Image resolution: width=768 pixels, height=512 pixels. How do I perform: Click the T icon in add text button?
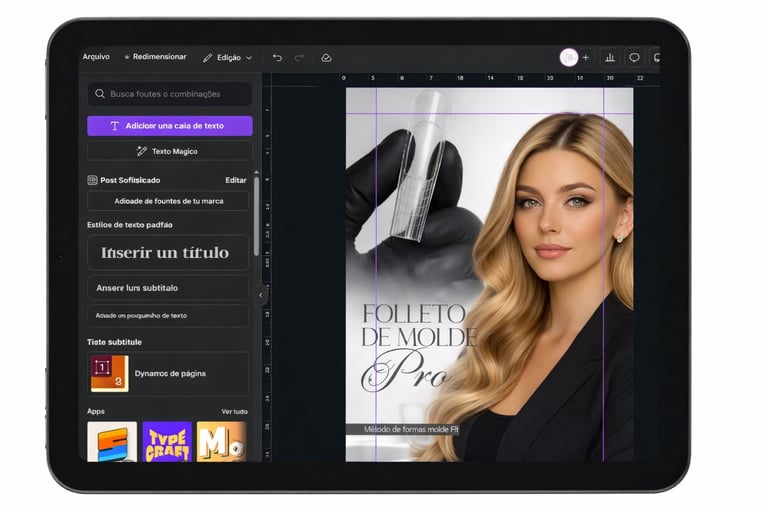[x=115, y=126]
